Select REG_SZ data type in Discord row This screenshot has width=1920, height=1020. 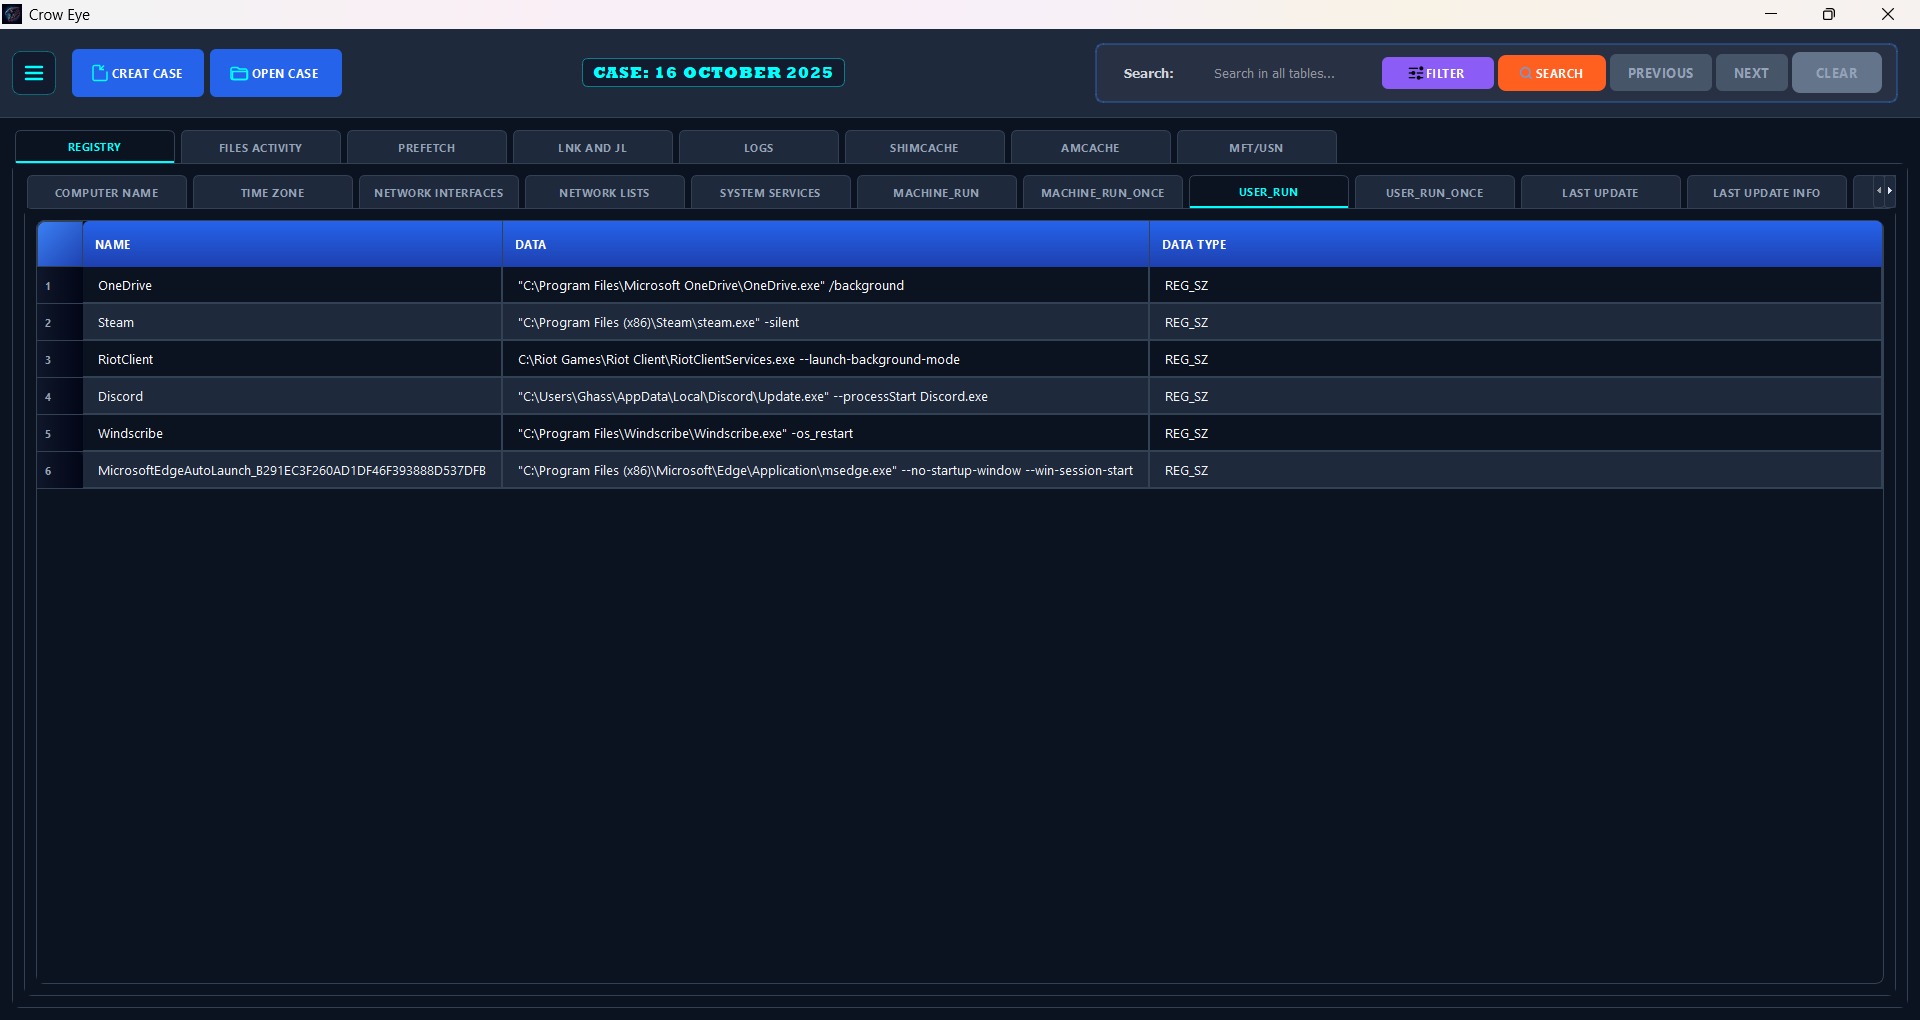point(1516,396)
